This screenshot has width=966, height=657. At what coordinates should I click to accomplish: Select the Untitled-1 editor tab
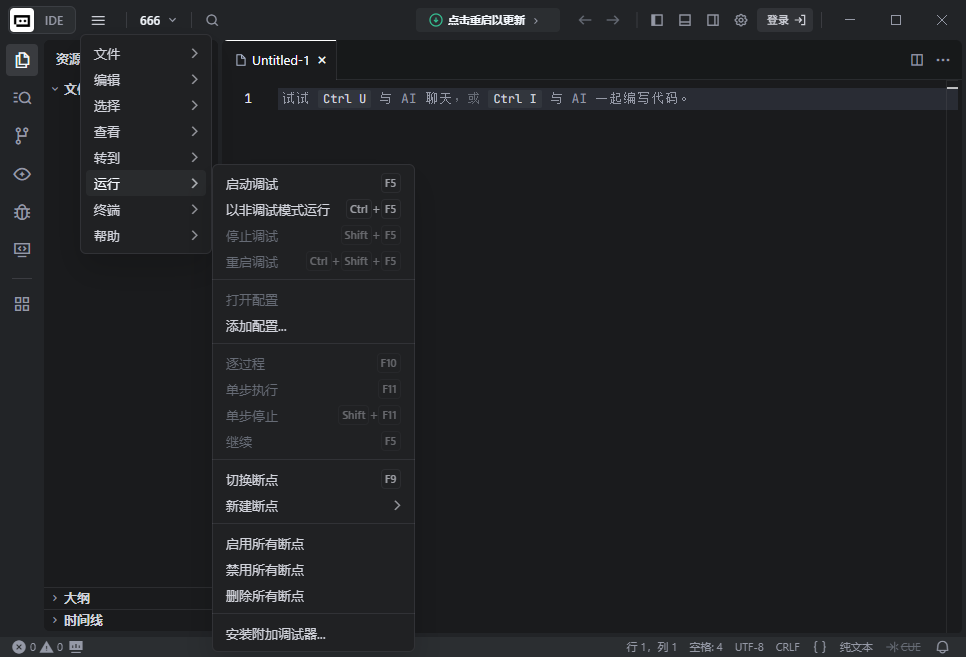(x=281, y=60)
